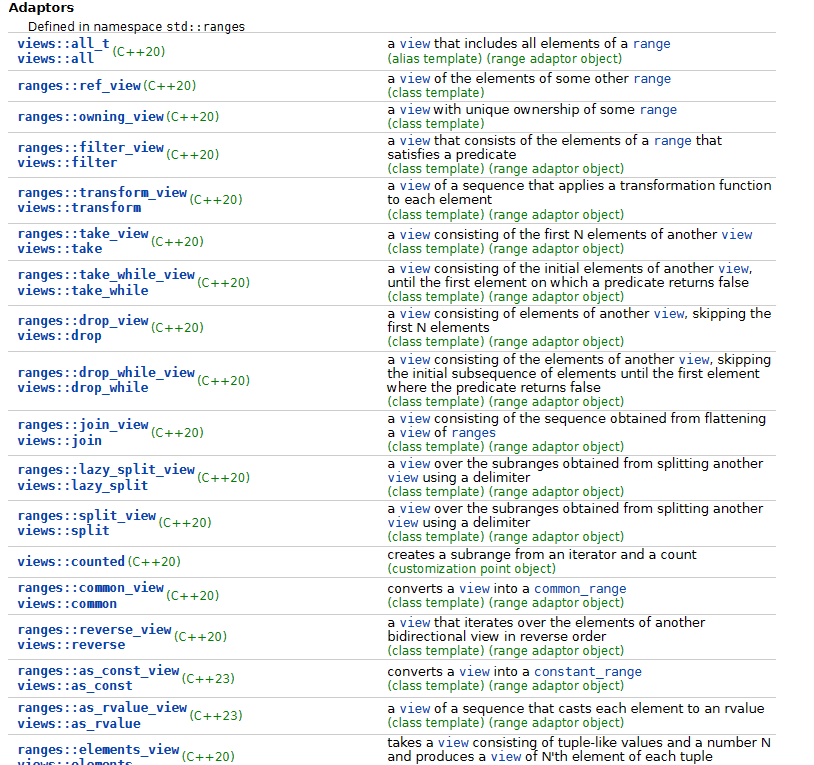Click trailing 'view' link in take_view description

point(737,235)
